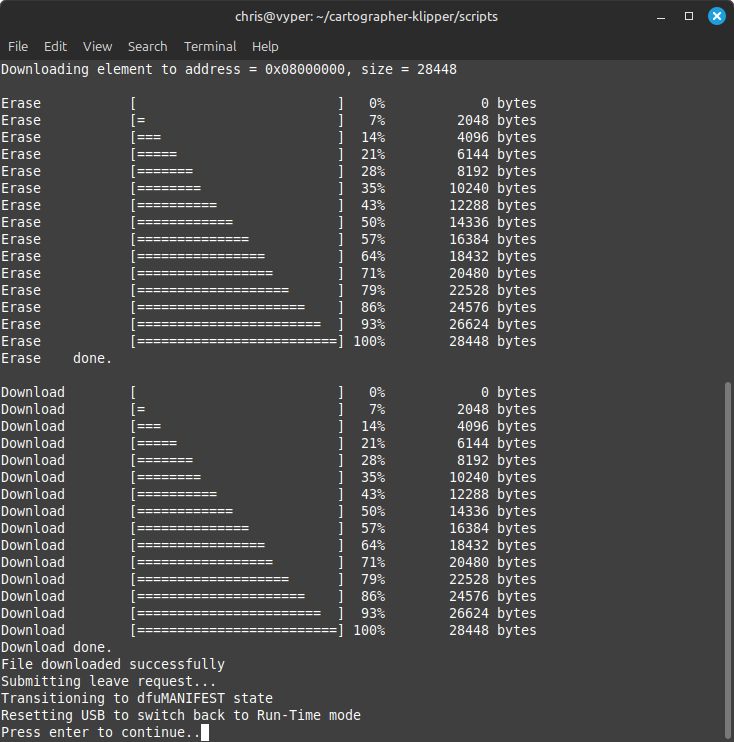734x742 pixels.
Task: Open the View menu
Action: click(x=97, y=46)
